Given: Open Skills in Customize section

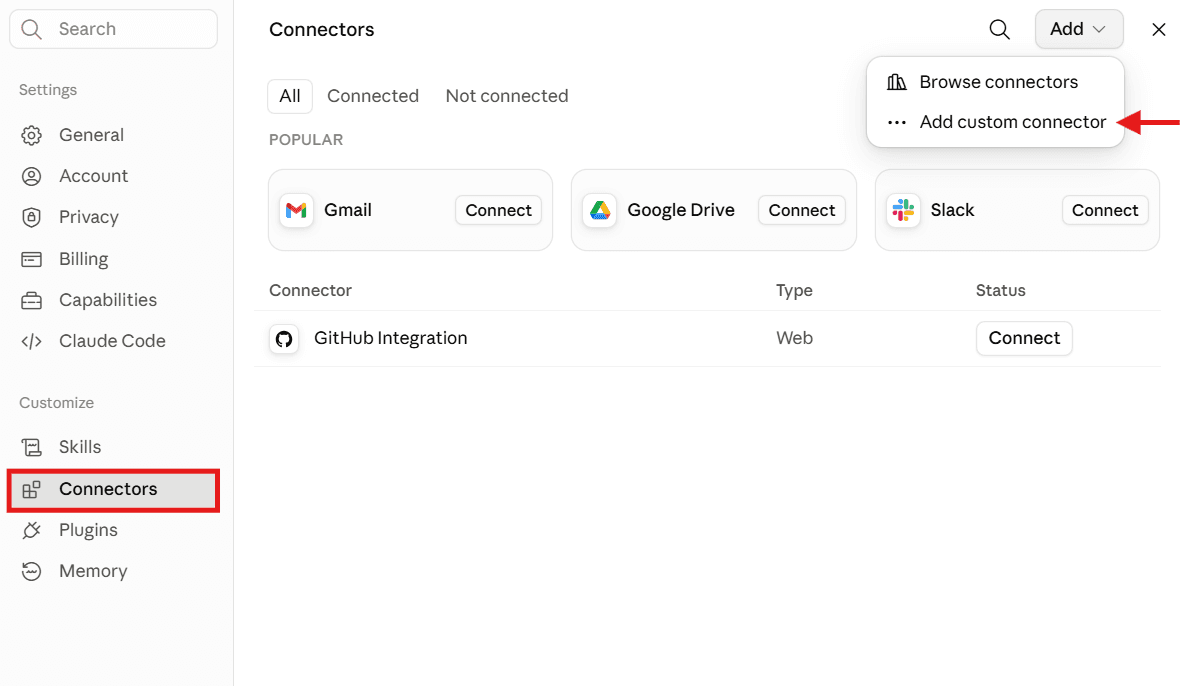Looking at the screenshot, I should pos(80,447).
